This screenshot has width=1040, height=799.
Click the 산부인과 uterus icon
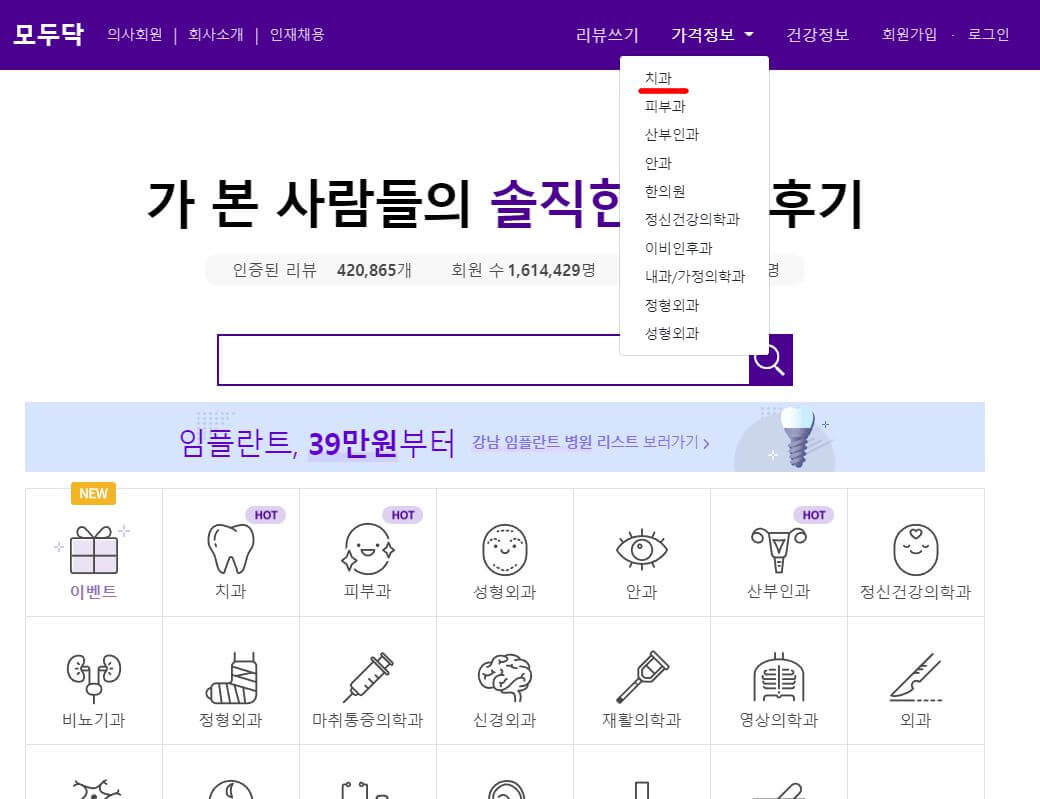click(x=779, y=548)
